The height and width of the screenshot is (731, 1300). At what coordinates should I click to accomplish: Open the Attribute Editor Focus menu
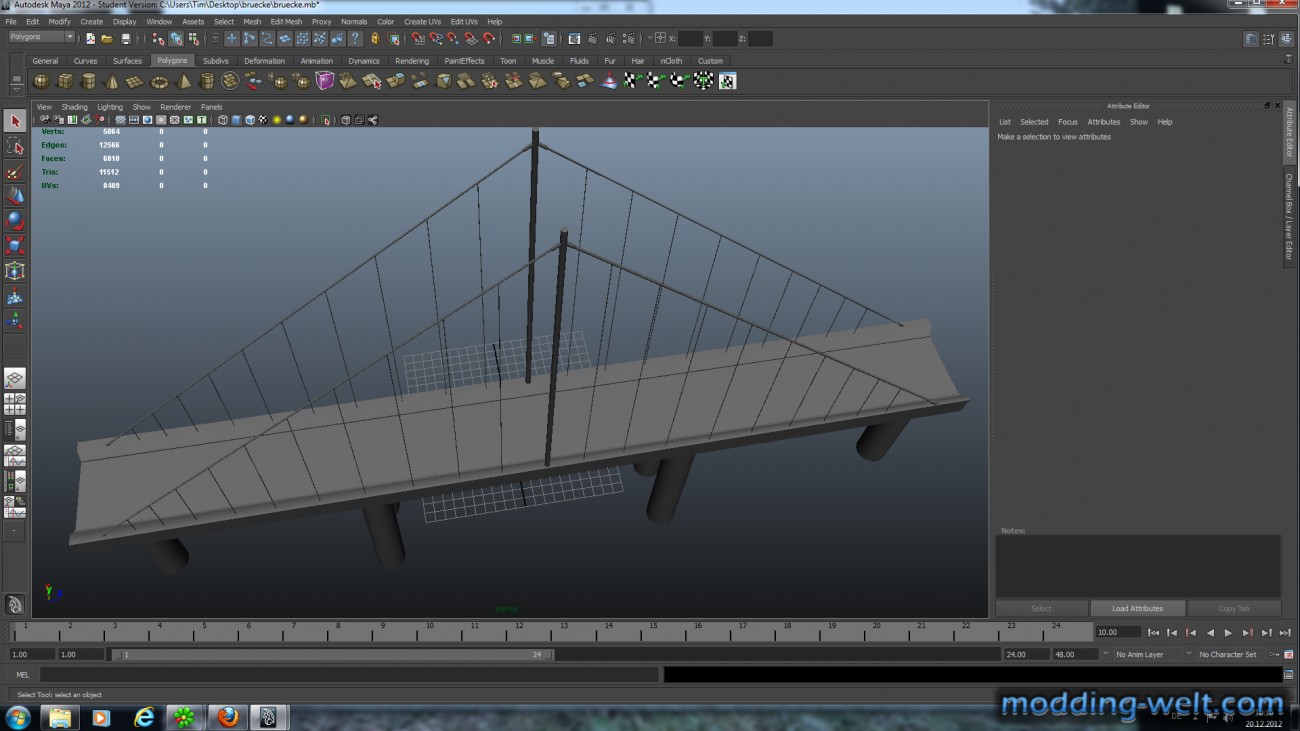pos(1068,122)
